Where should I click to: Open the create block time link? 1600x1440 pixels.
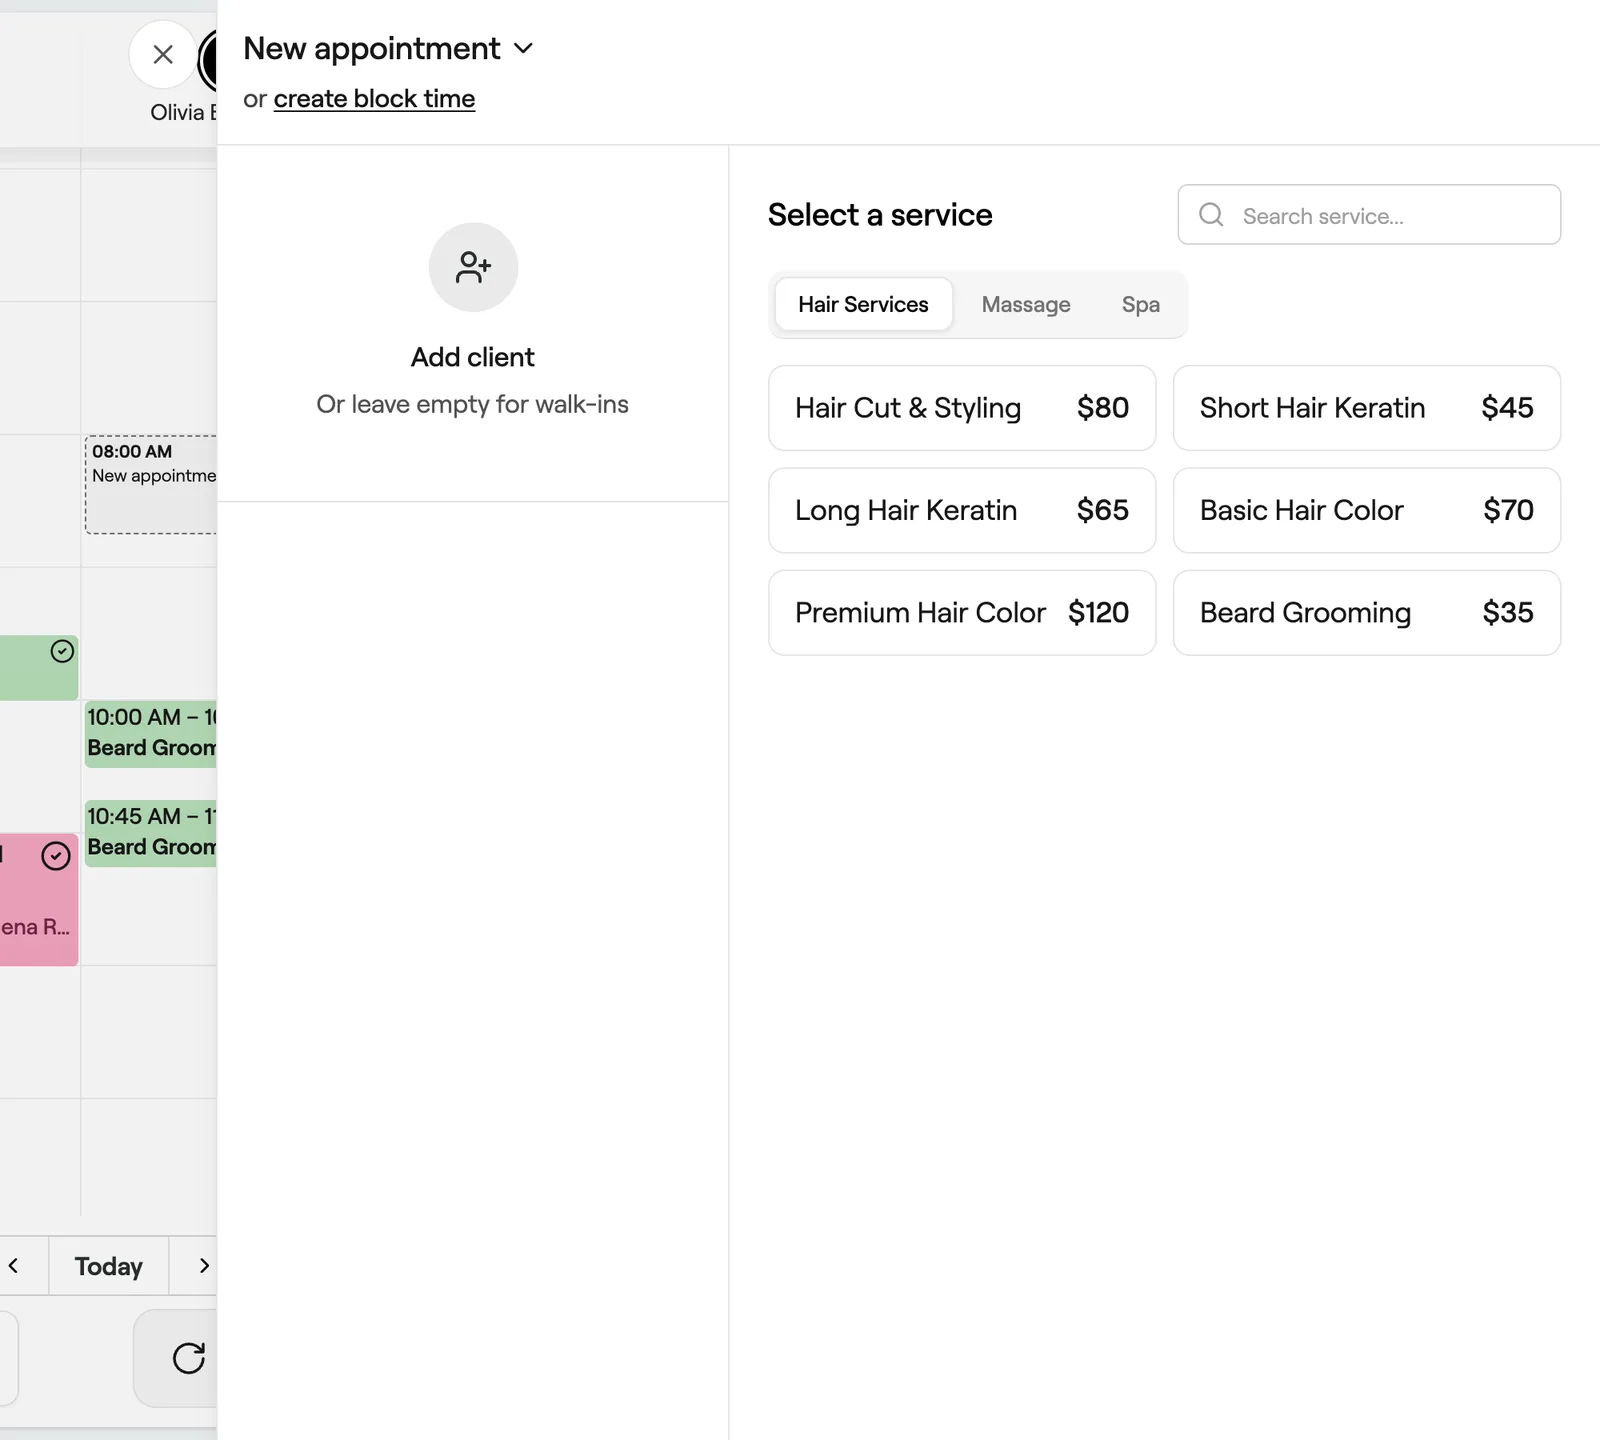tap(374, 99)
